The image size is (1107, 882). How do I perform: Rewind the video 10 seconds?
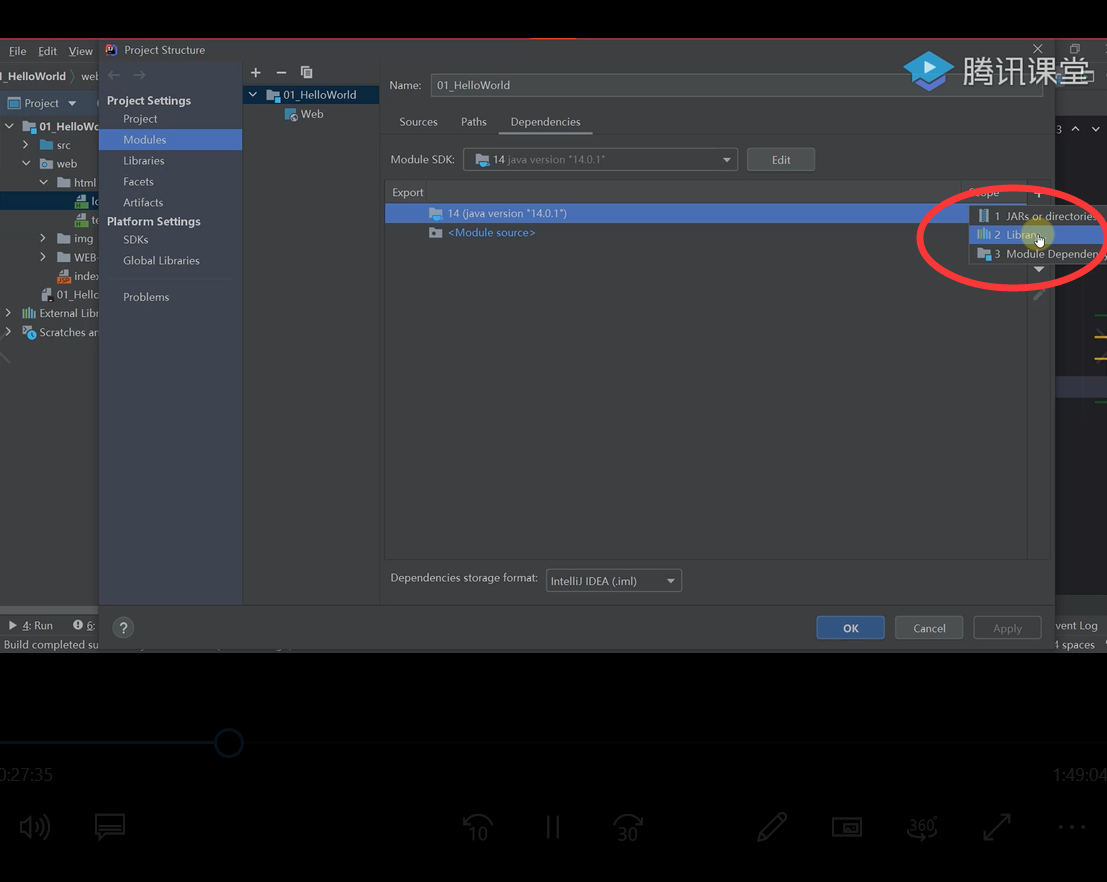pyautogui.click(x=478, y=827)
